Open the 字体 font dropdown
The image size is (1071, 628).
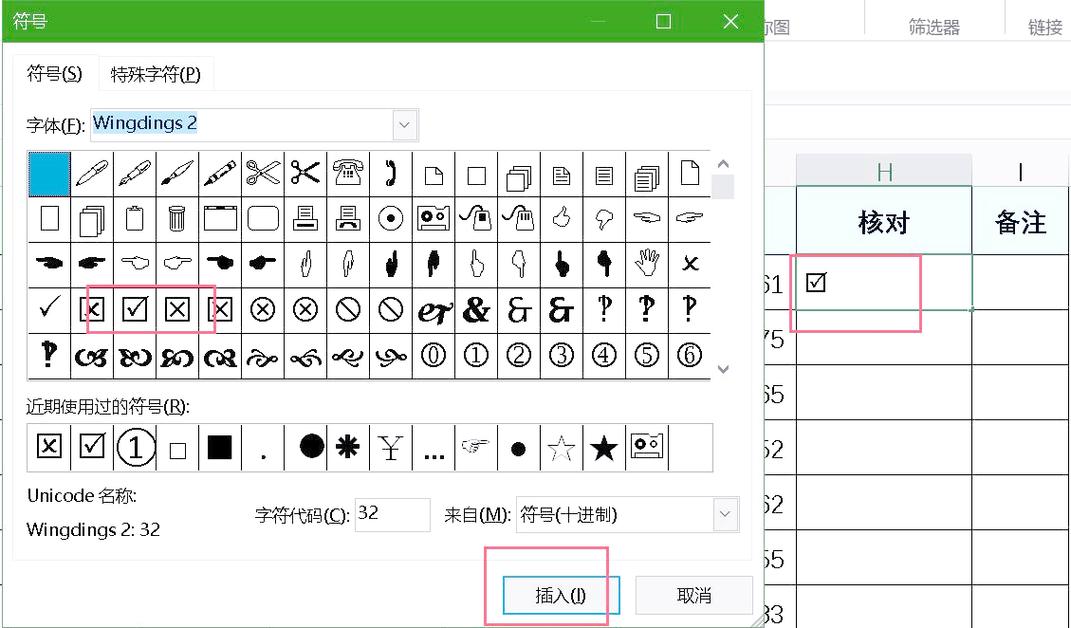(x=404, y=124)
